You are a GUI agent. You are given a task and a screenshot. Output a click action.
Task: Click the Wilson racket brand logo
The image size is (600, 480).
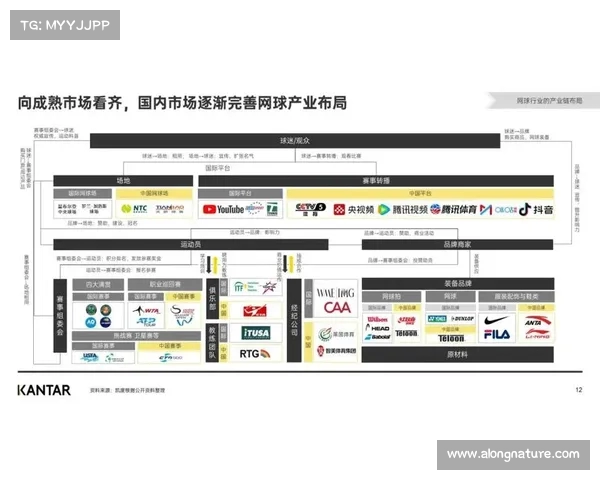click(377, 319)
